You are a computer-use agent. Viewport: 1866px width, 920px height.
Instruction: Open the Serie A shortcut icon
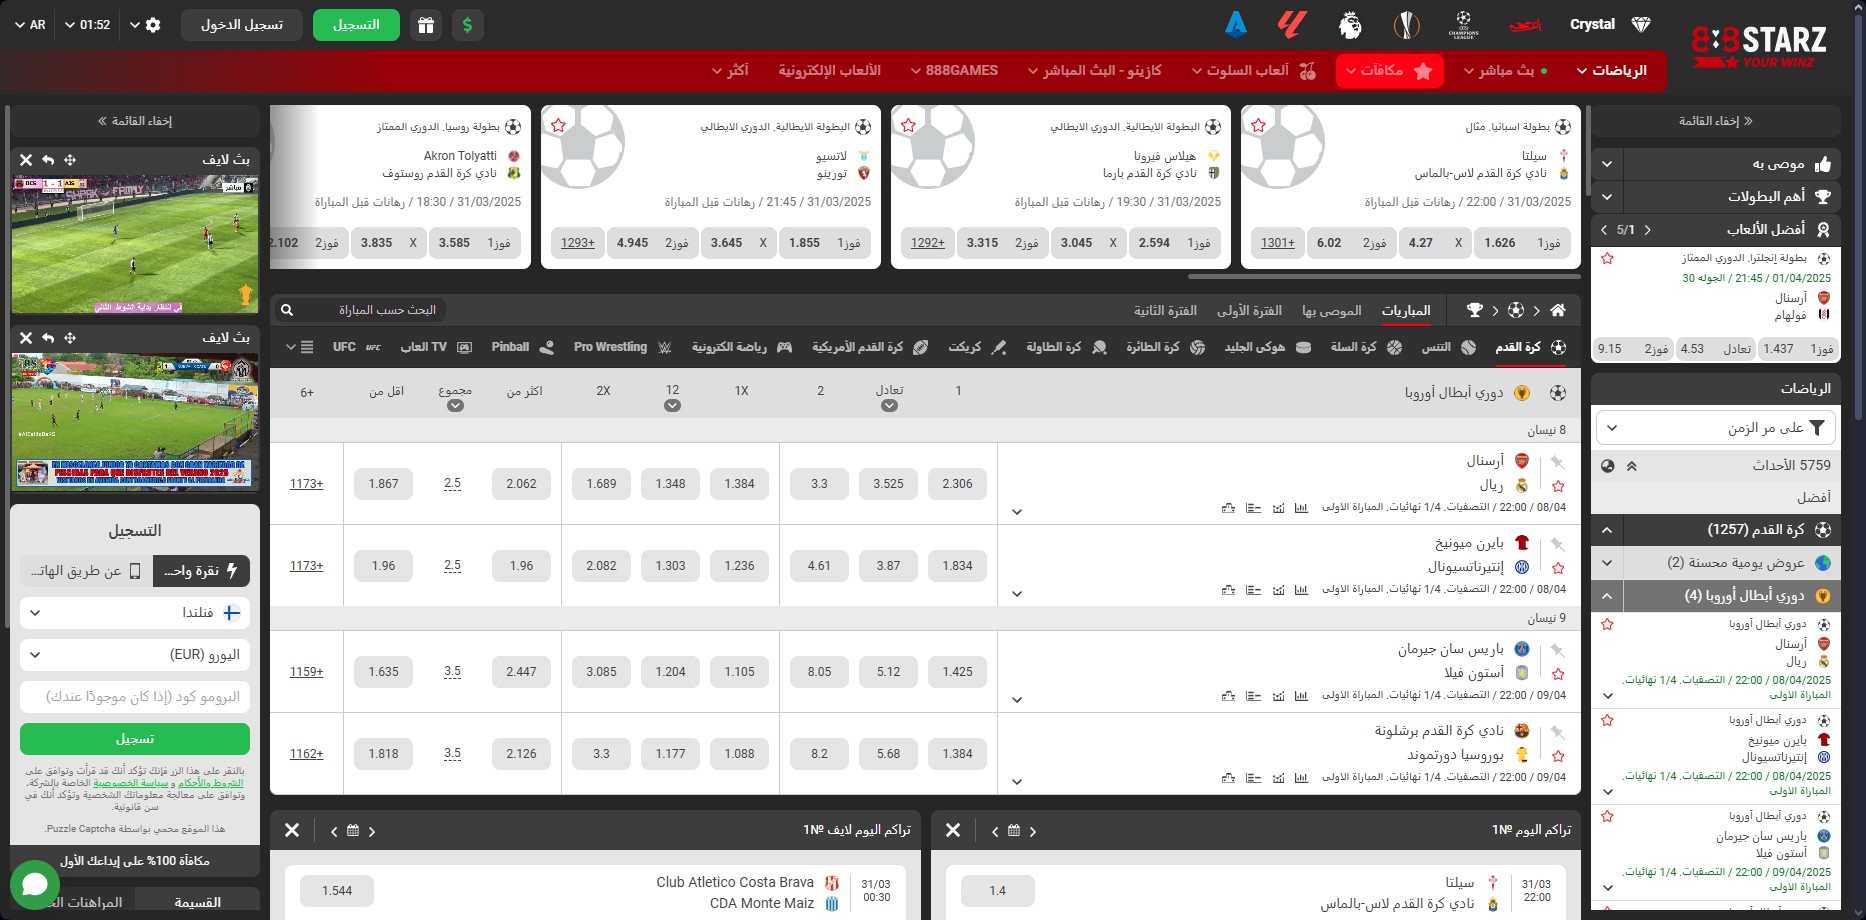(1236, 25)
